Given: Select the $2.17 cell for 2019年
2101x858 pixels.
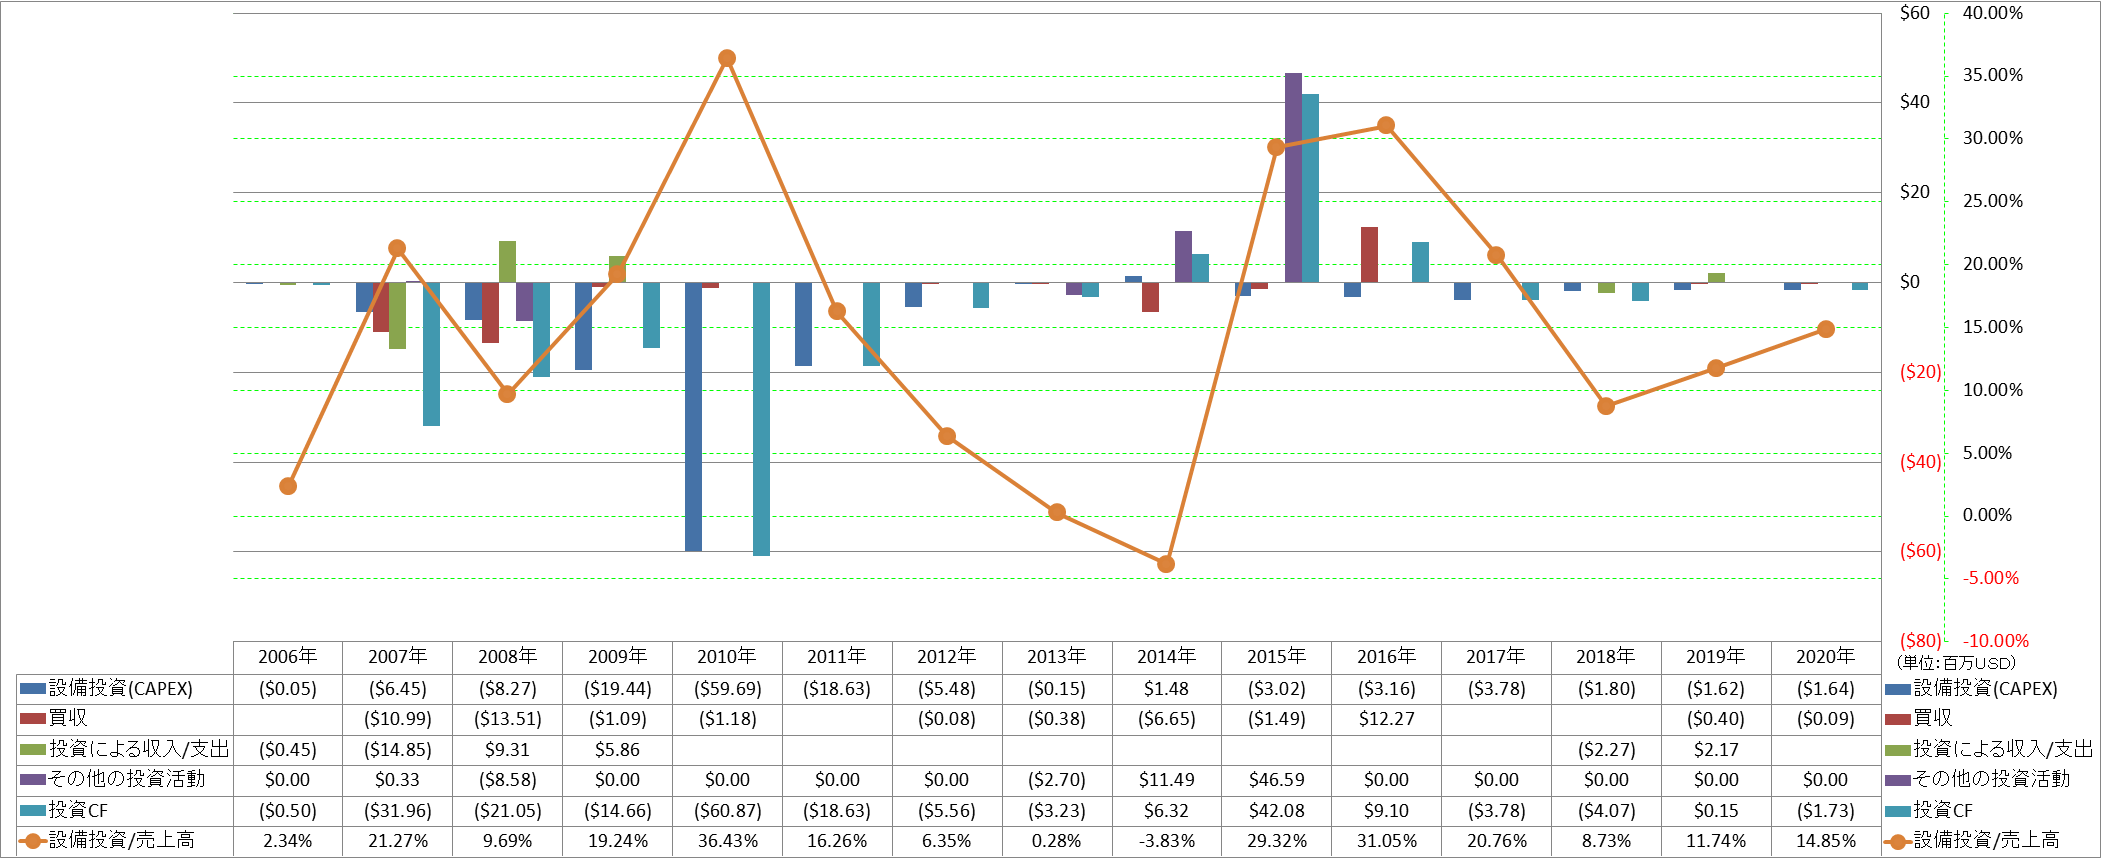Looking at the screenshot, I should coord(1716,750).
